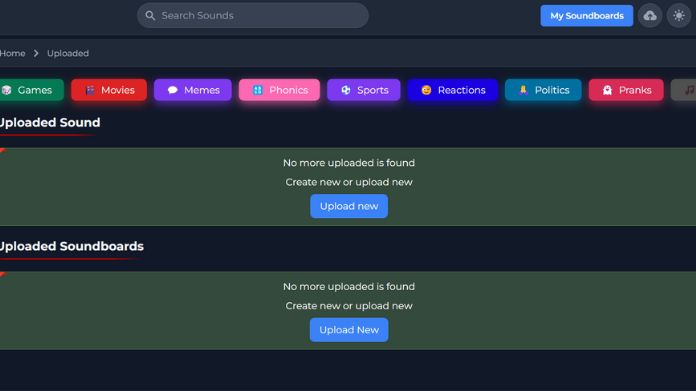
Task: Click the Uploaded Sound heading
Action: (x=50, y=122)
